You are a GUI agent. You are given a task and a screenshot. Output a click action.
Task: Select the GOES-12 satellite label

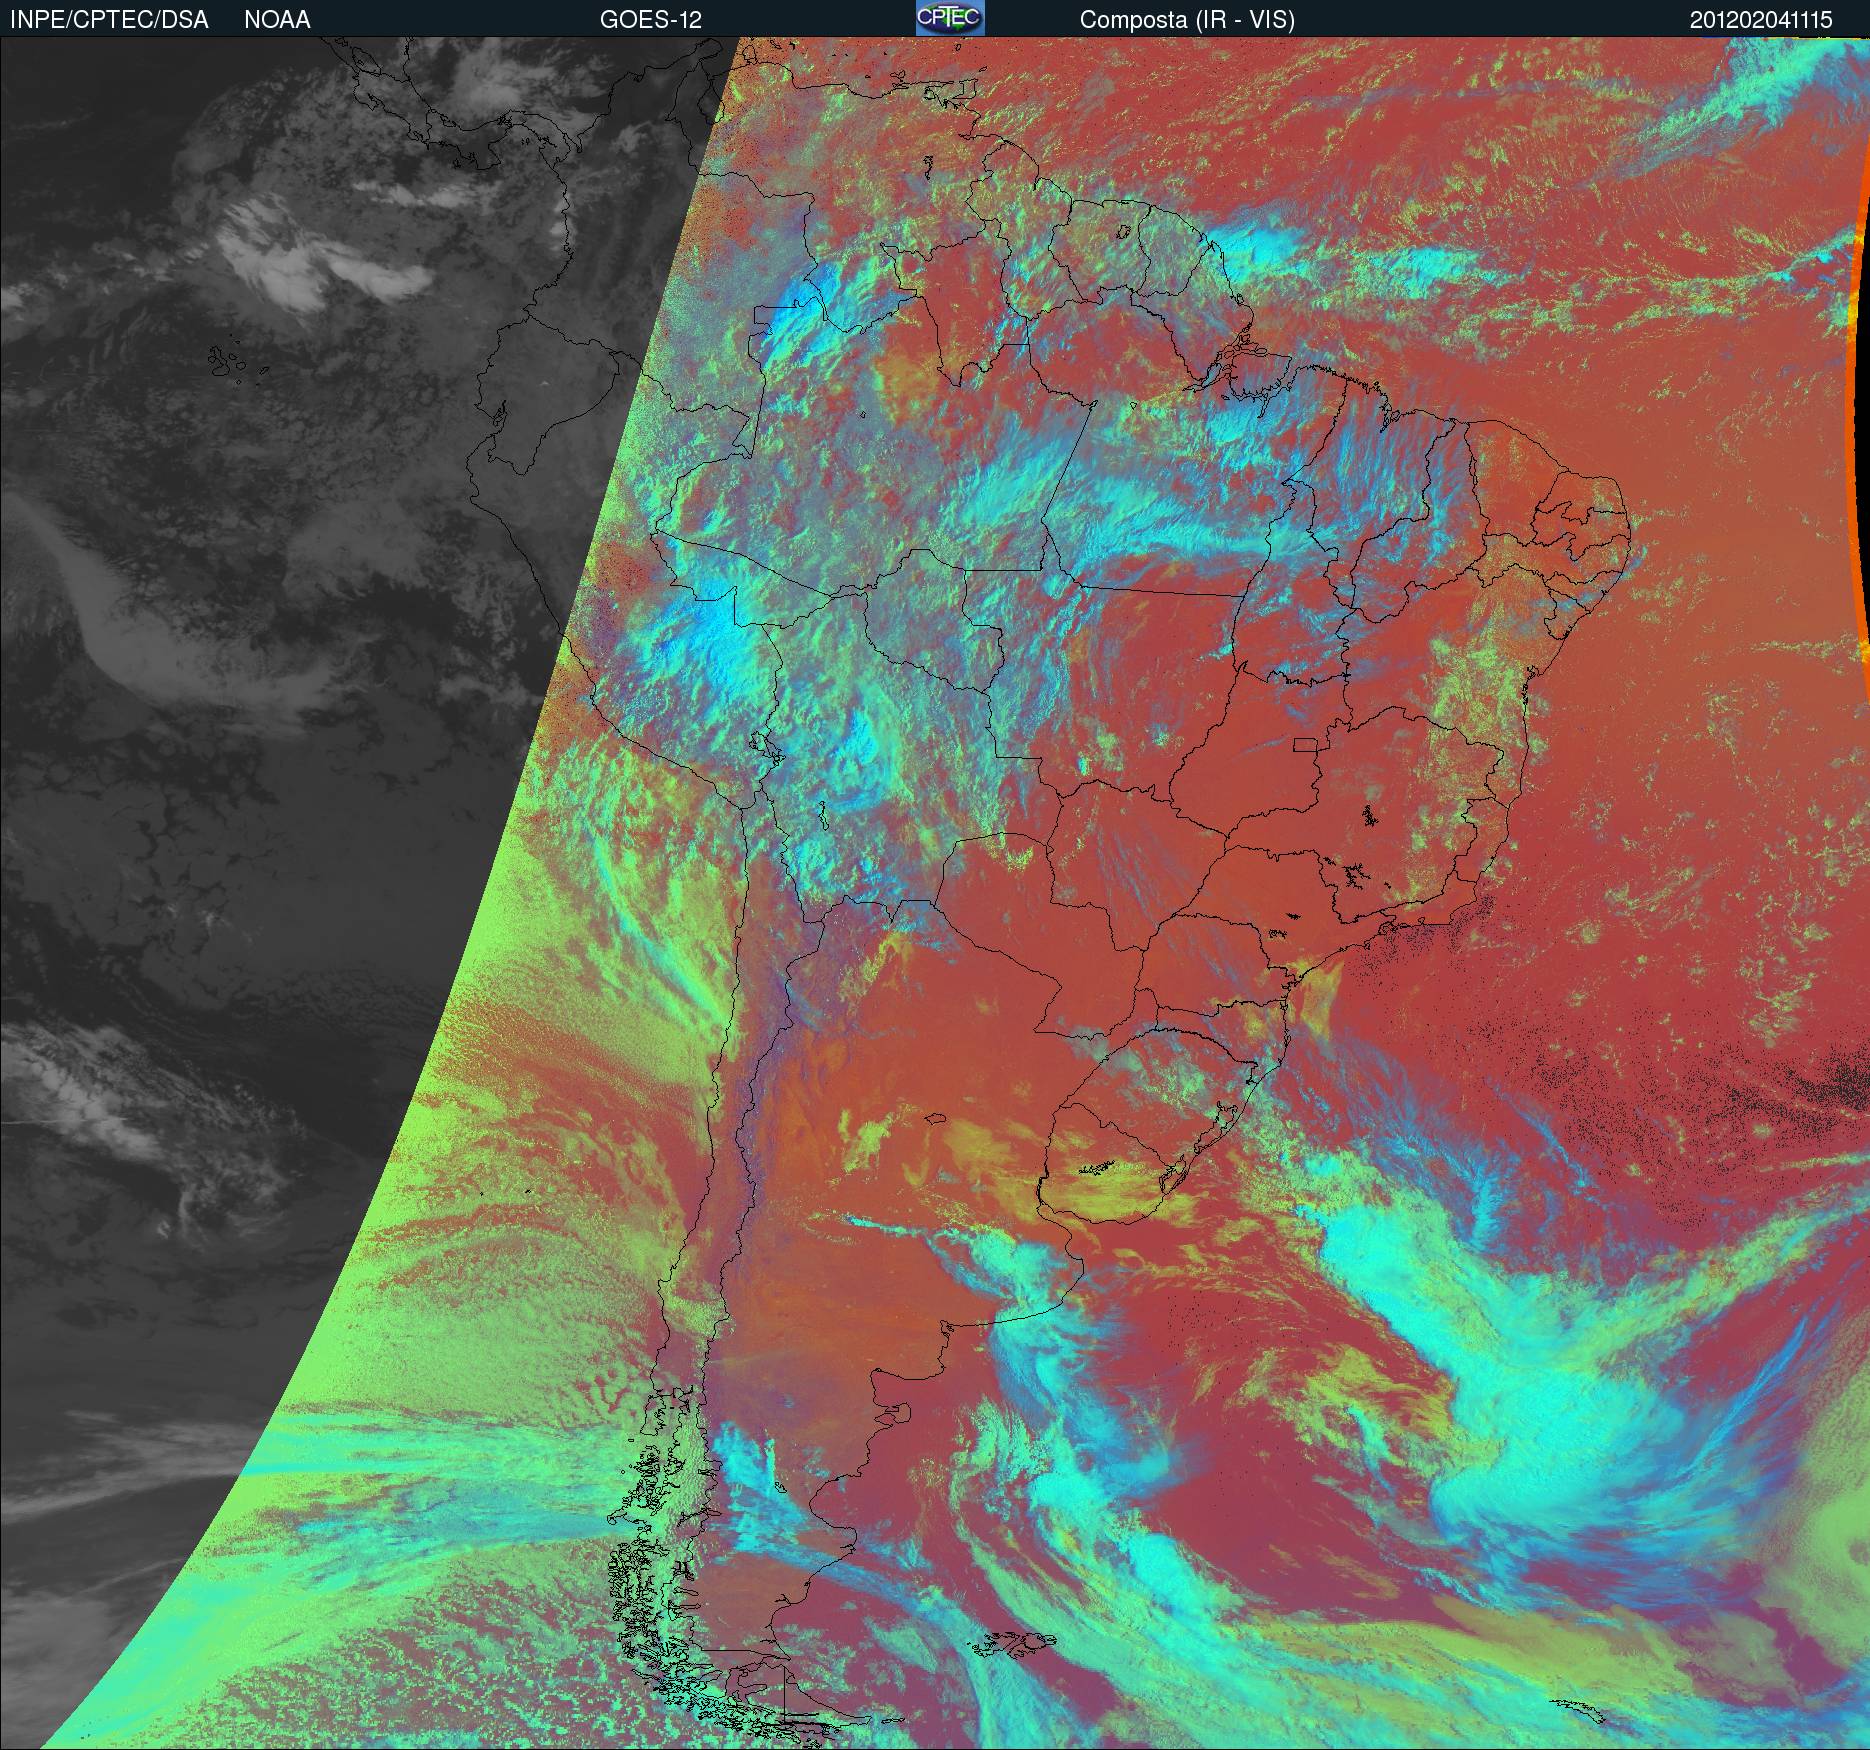650,20
